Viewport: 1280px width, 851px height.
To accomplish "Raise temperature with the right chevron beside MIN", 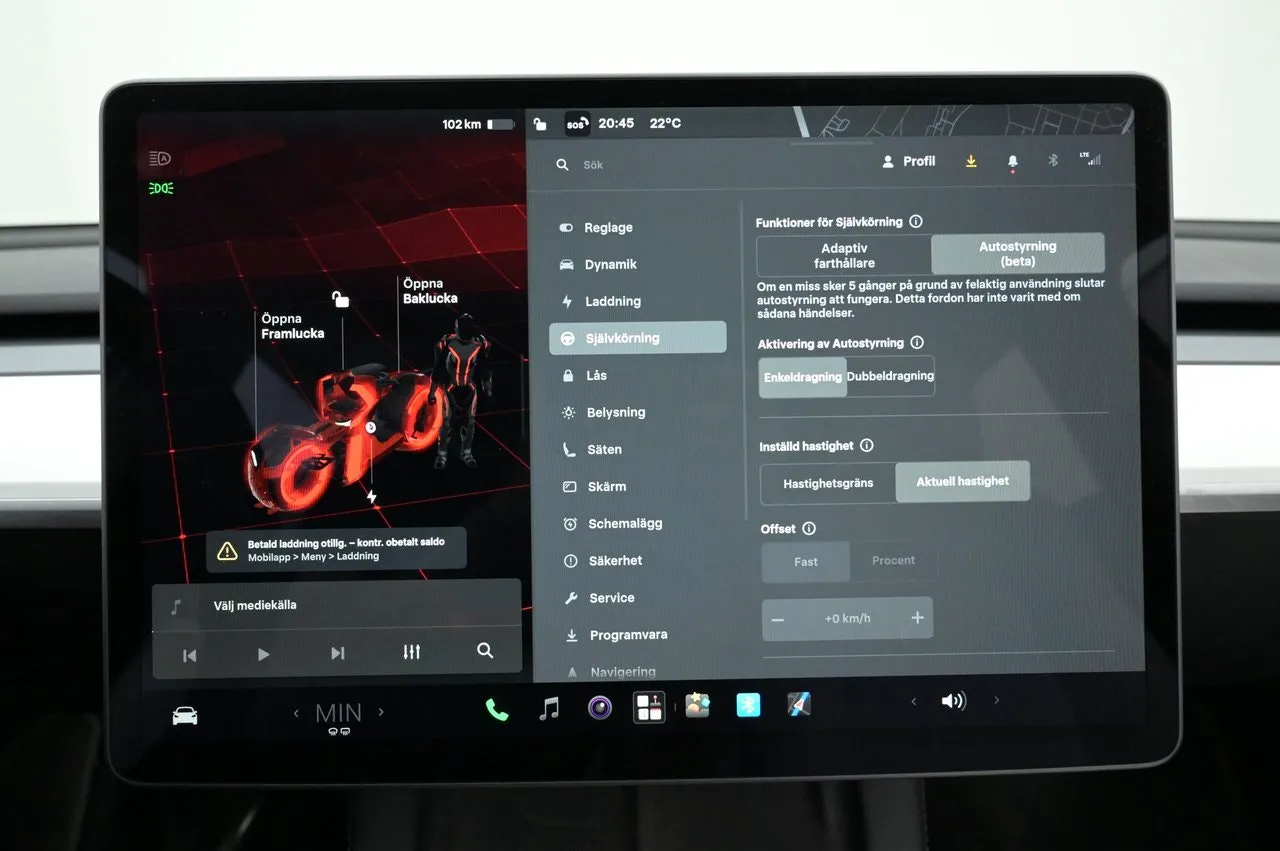I will click(380, 713).
